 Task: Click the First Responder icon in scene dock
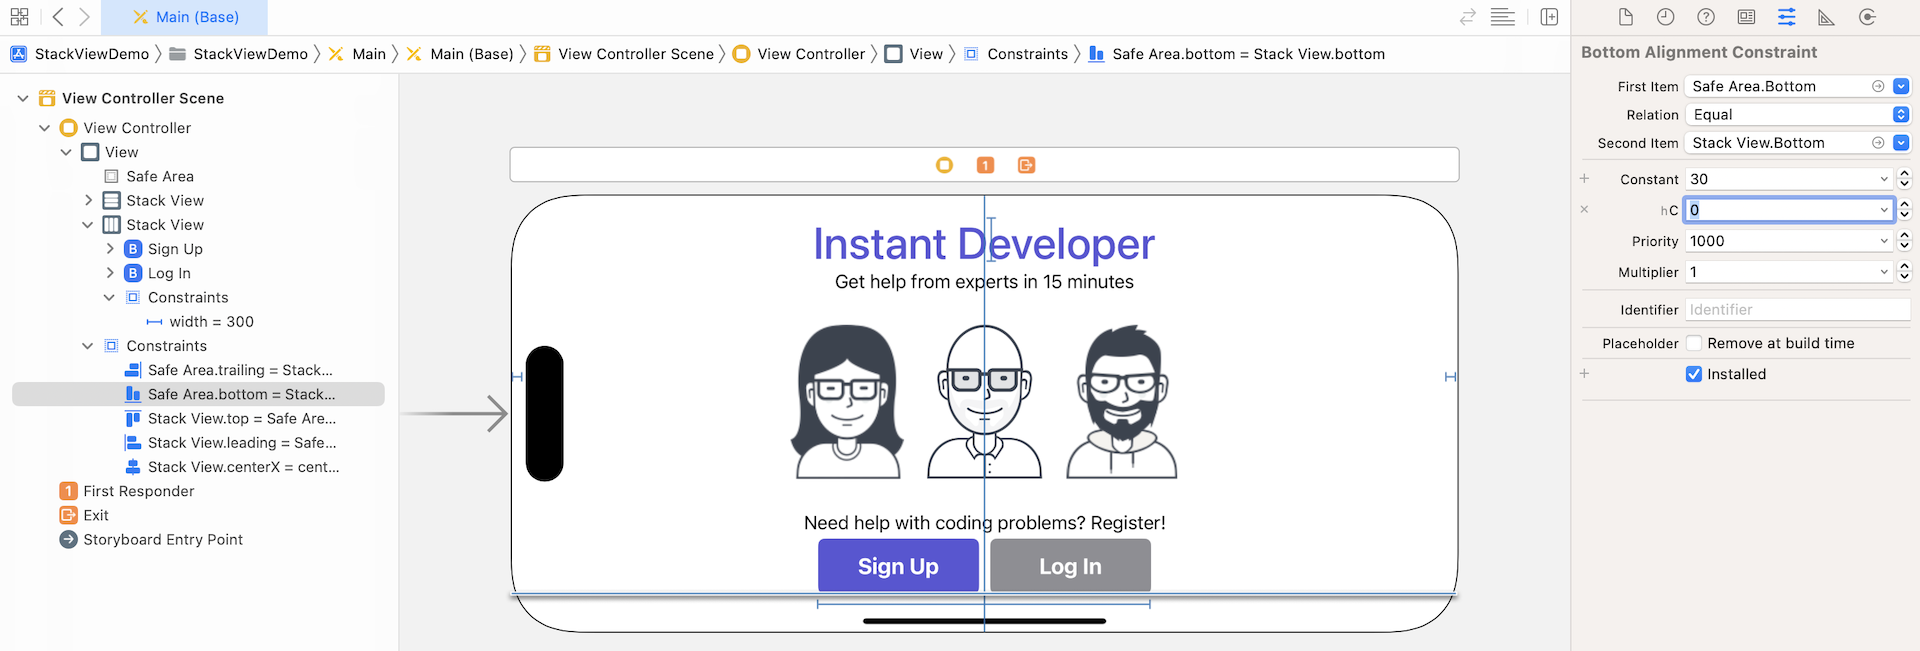(985, 165)
